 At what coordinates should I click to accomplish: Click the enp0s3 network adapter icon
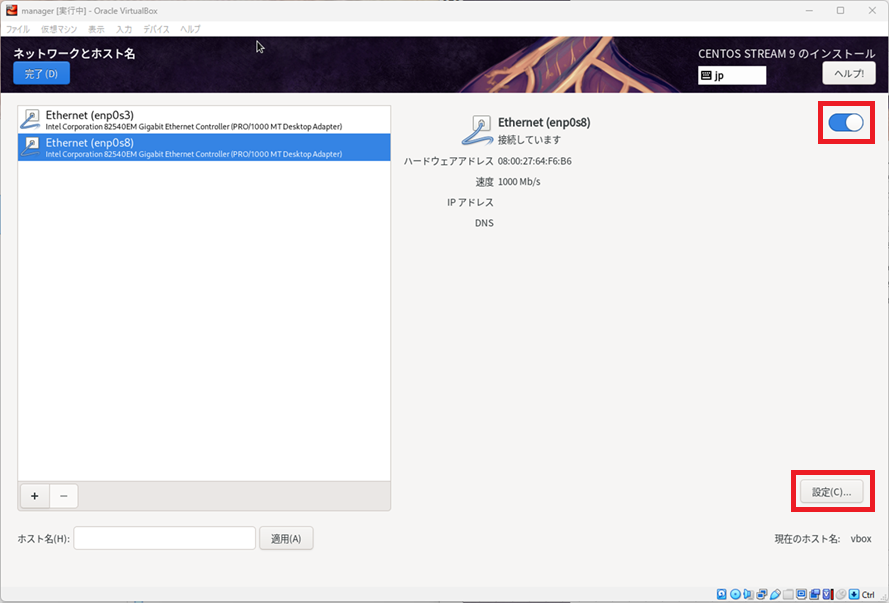coord(30,120)
